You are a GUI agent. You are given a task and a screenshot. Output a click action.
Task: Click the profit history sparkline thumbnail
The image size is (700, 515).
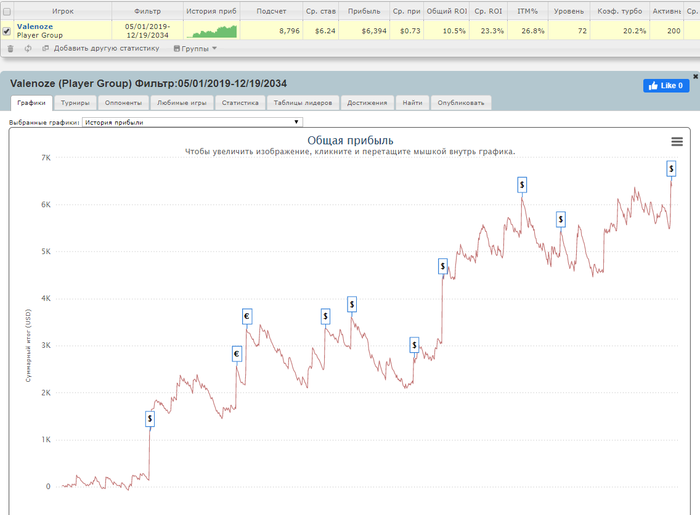click(212, 31)
